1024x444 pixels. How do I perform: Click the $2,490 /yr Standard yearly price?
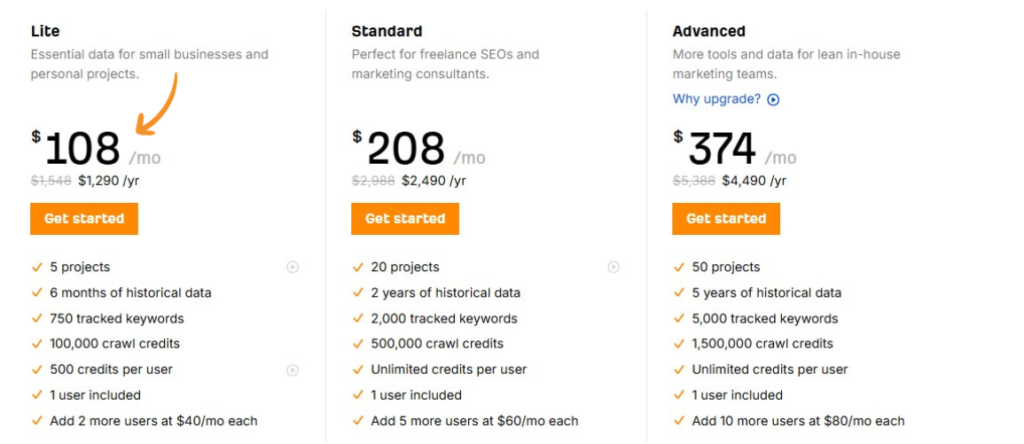point(434,181)
